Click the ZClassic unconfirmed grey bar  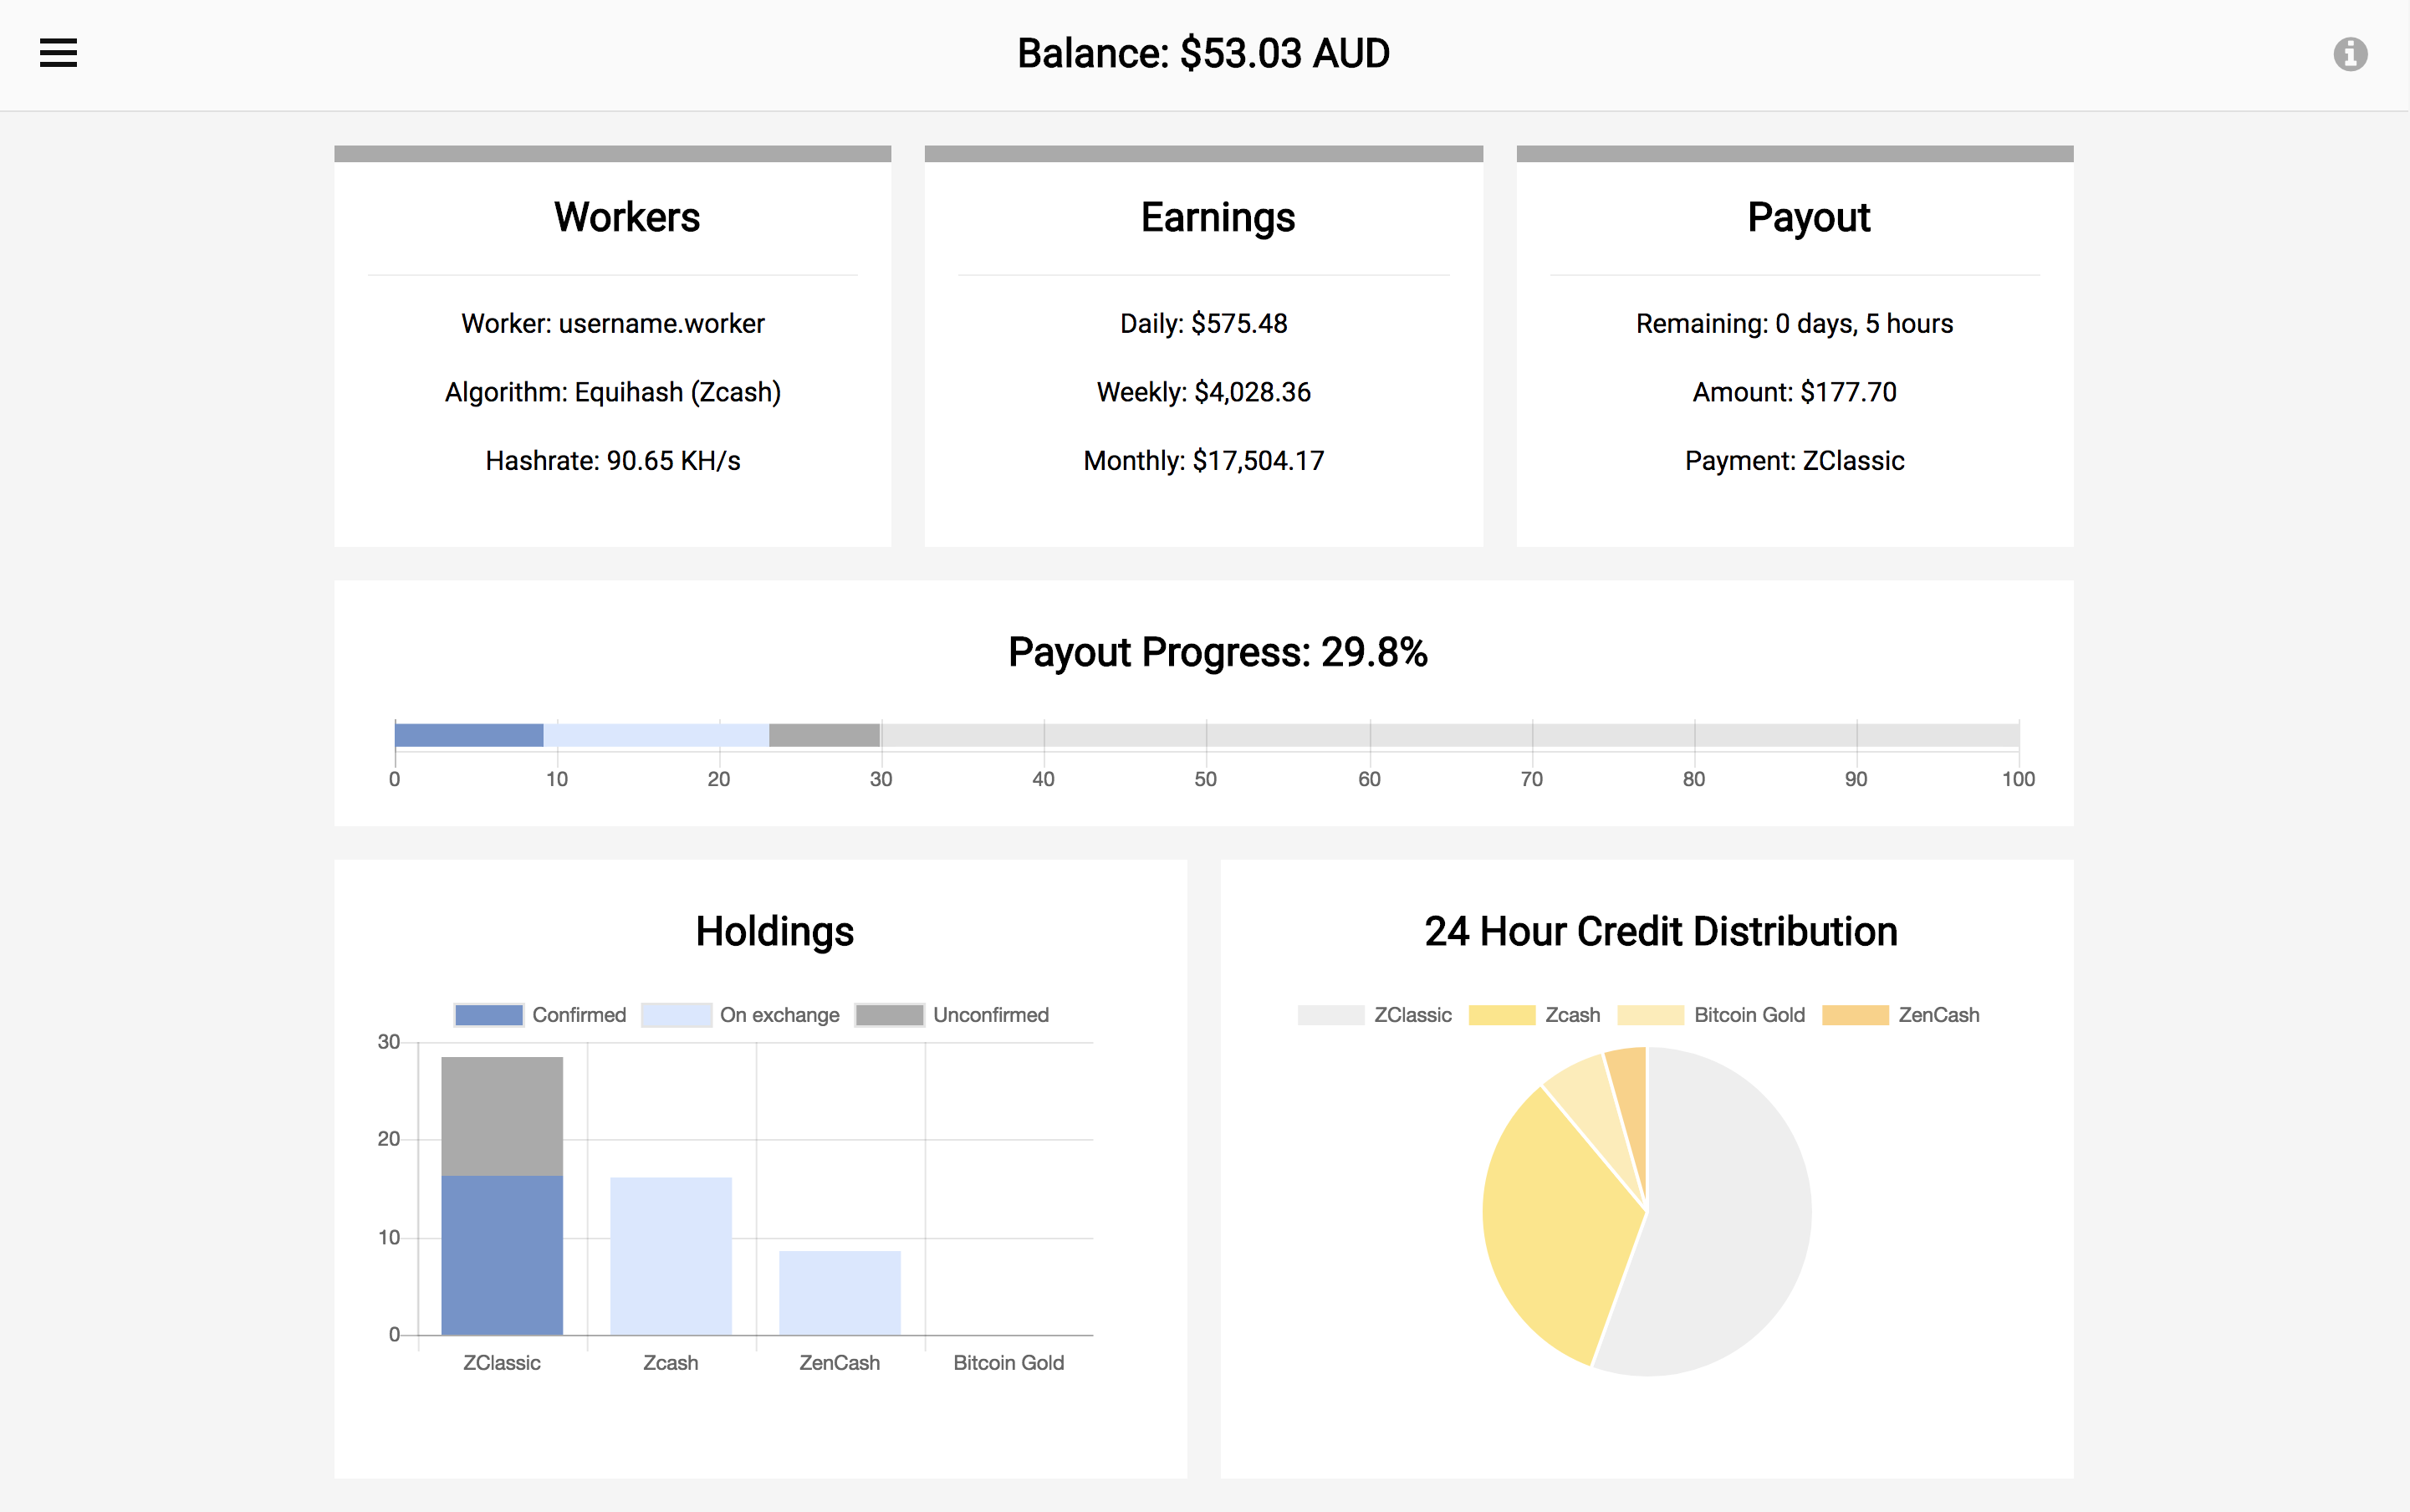[x=502, y=1116]
